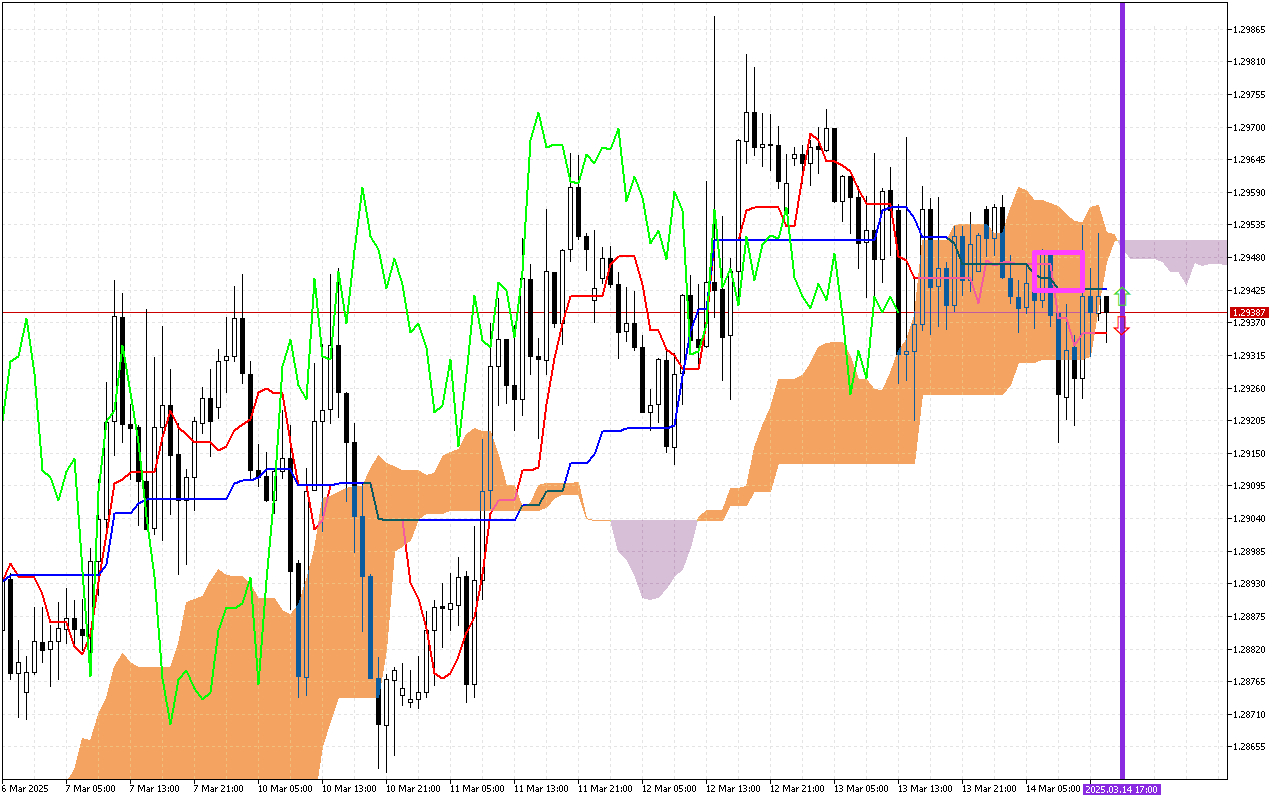1280x800 pixels.
Task: Select the magenta rectangle drawn on chart
Action: 1058,253
